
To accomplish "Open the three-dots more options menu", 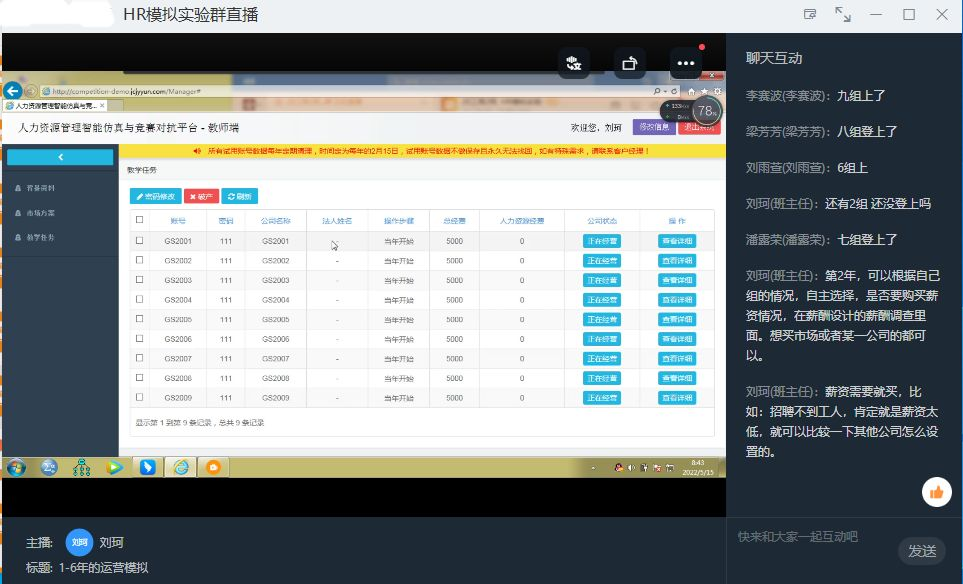I will 685,62.
